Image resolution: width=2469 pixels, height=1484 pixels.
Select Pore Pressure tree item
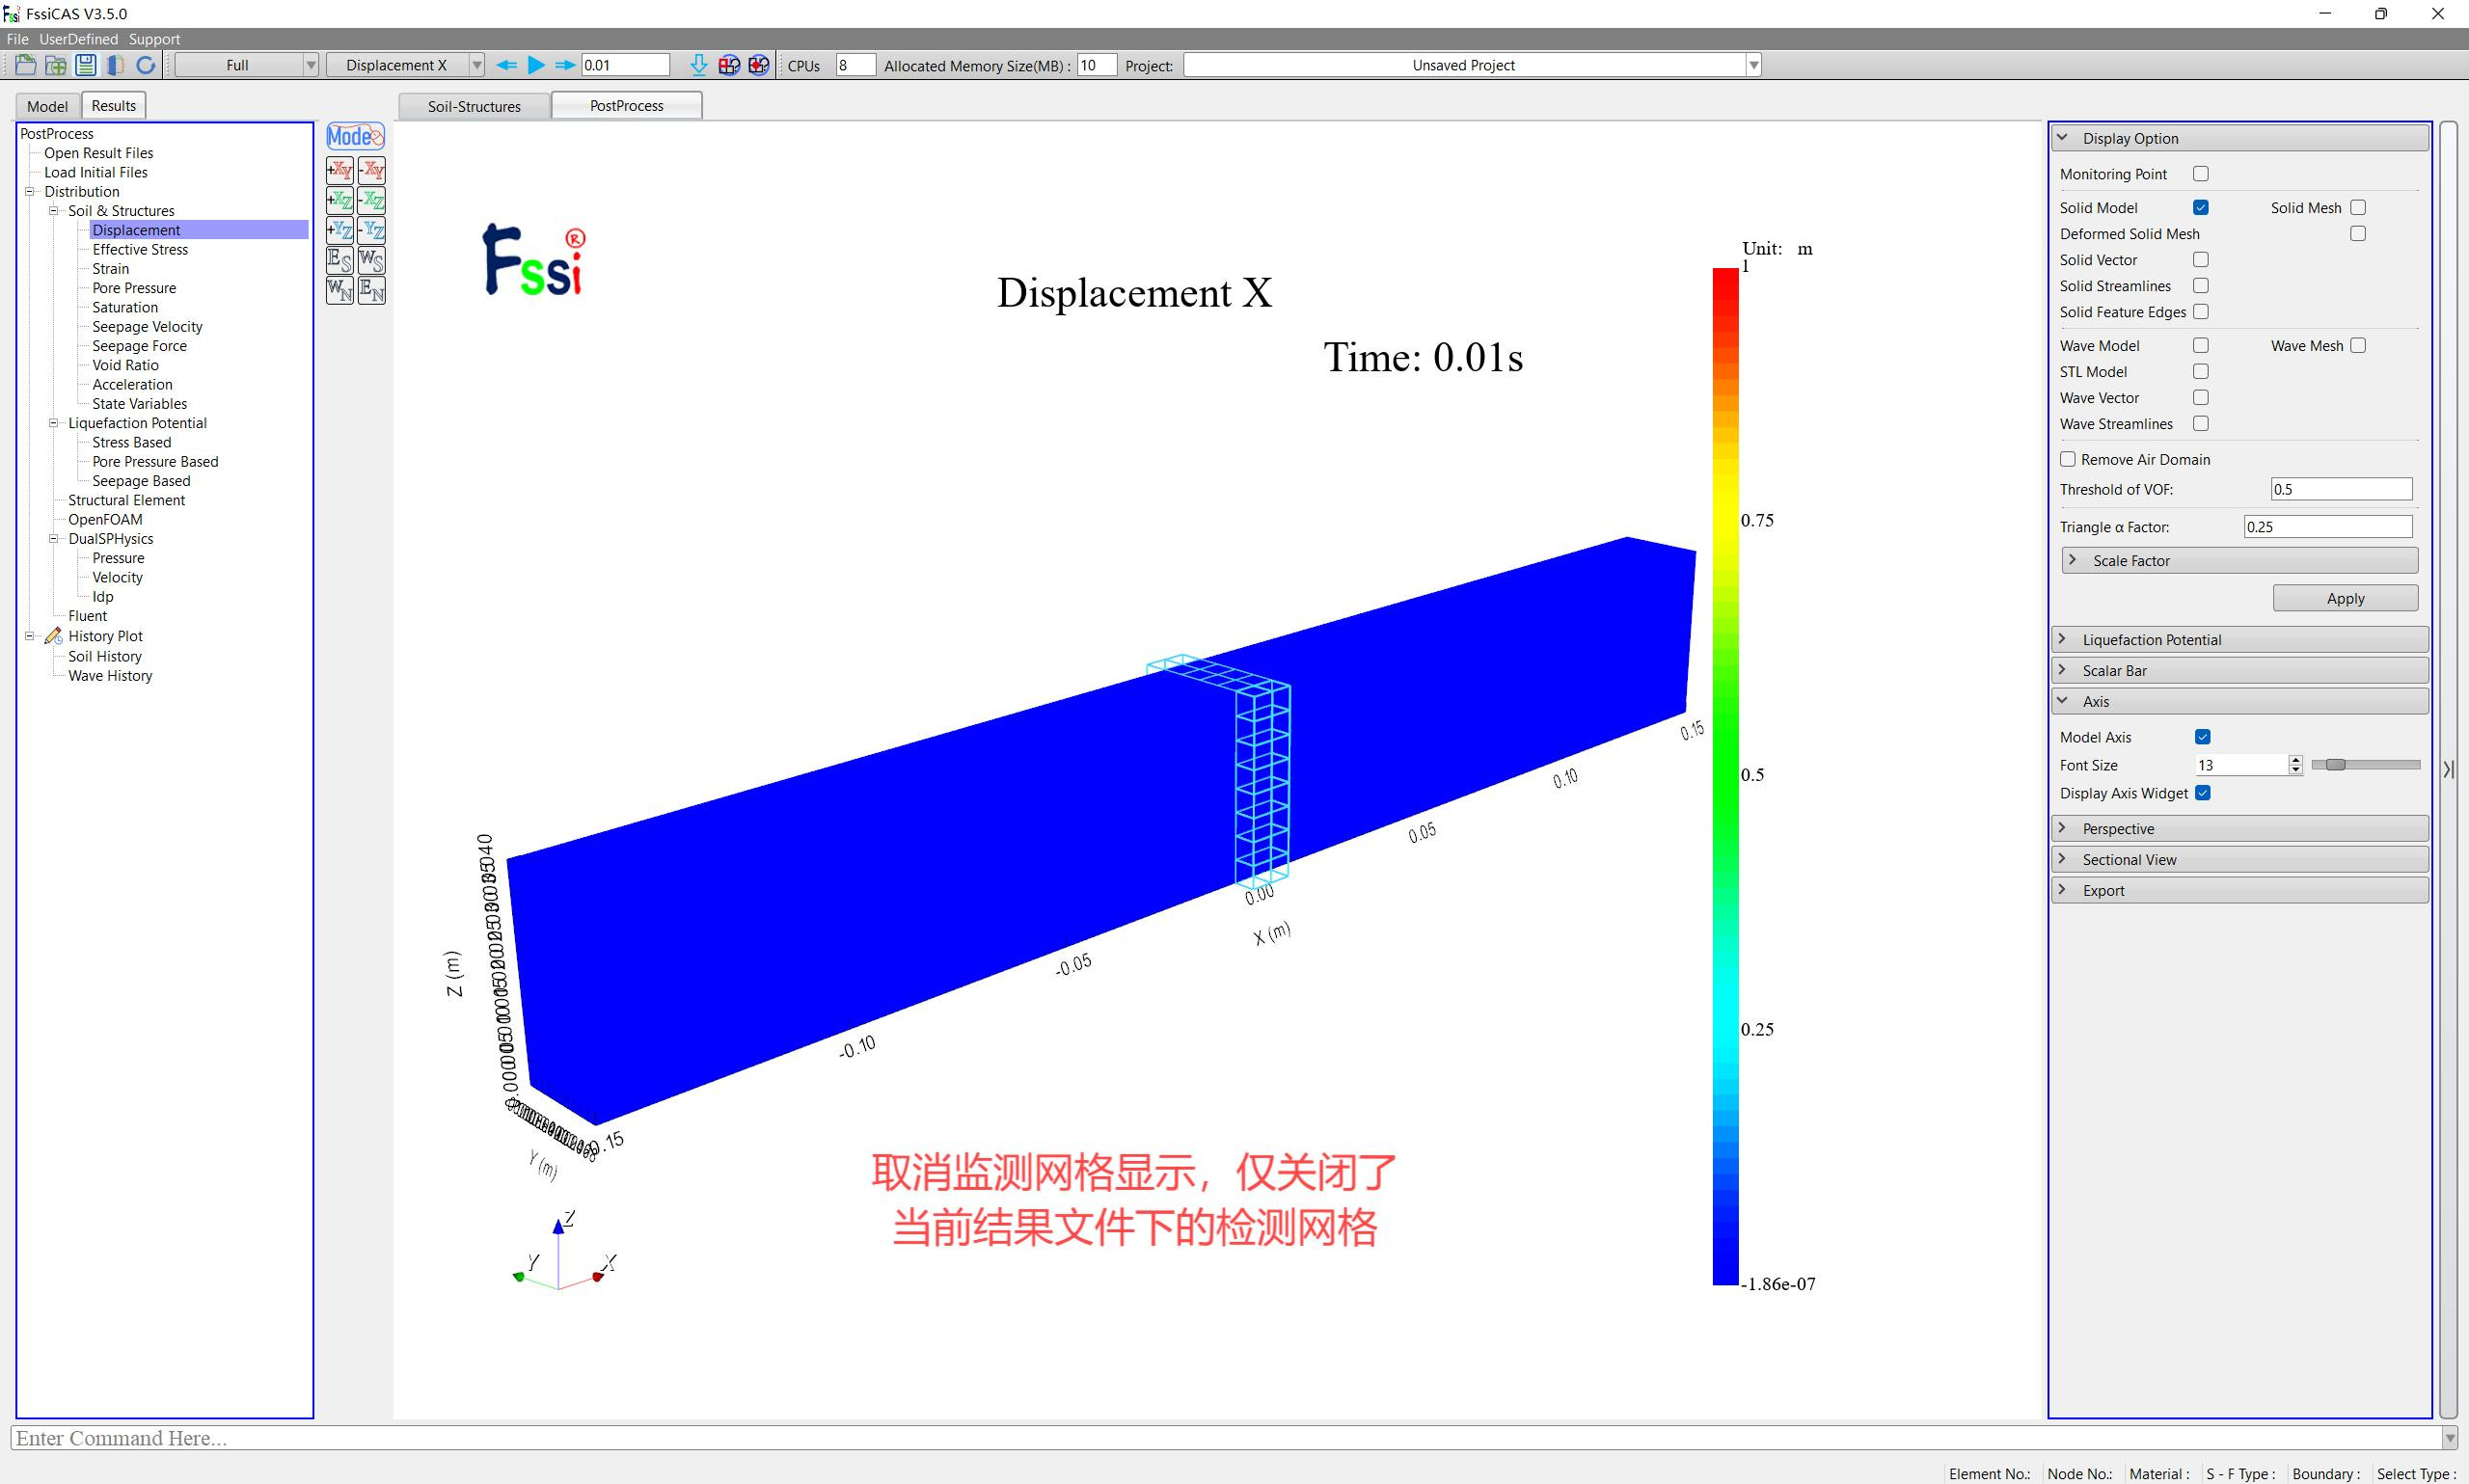coord(134,288)
